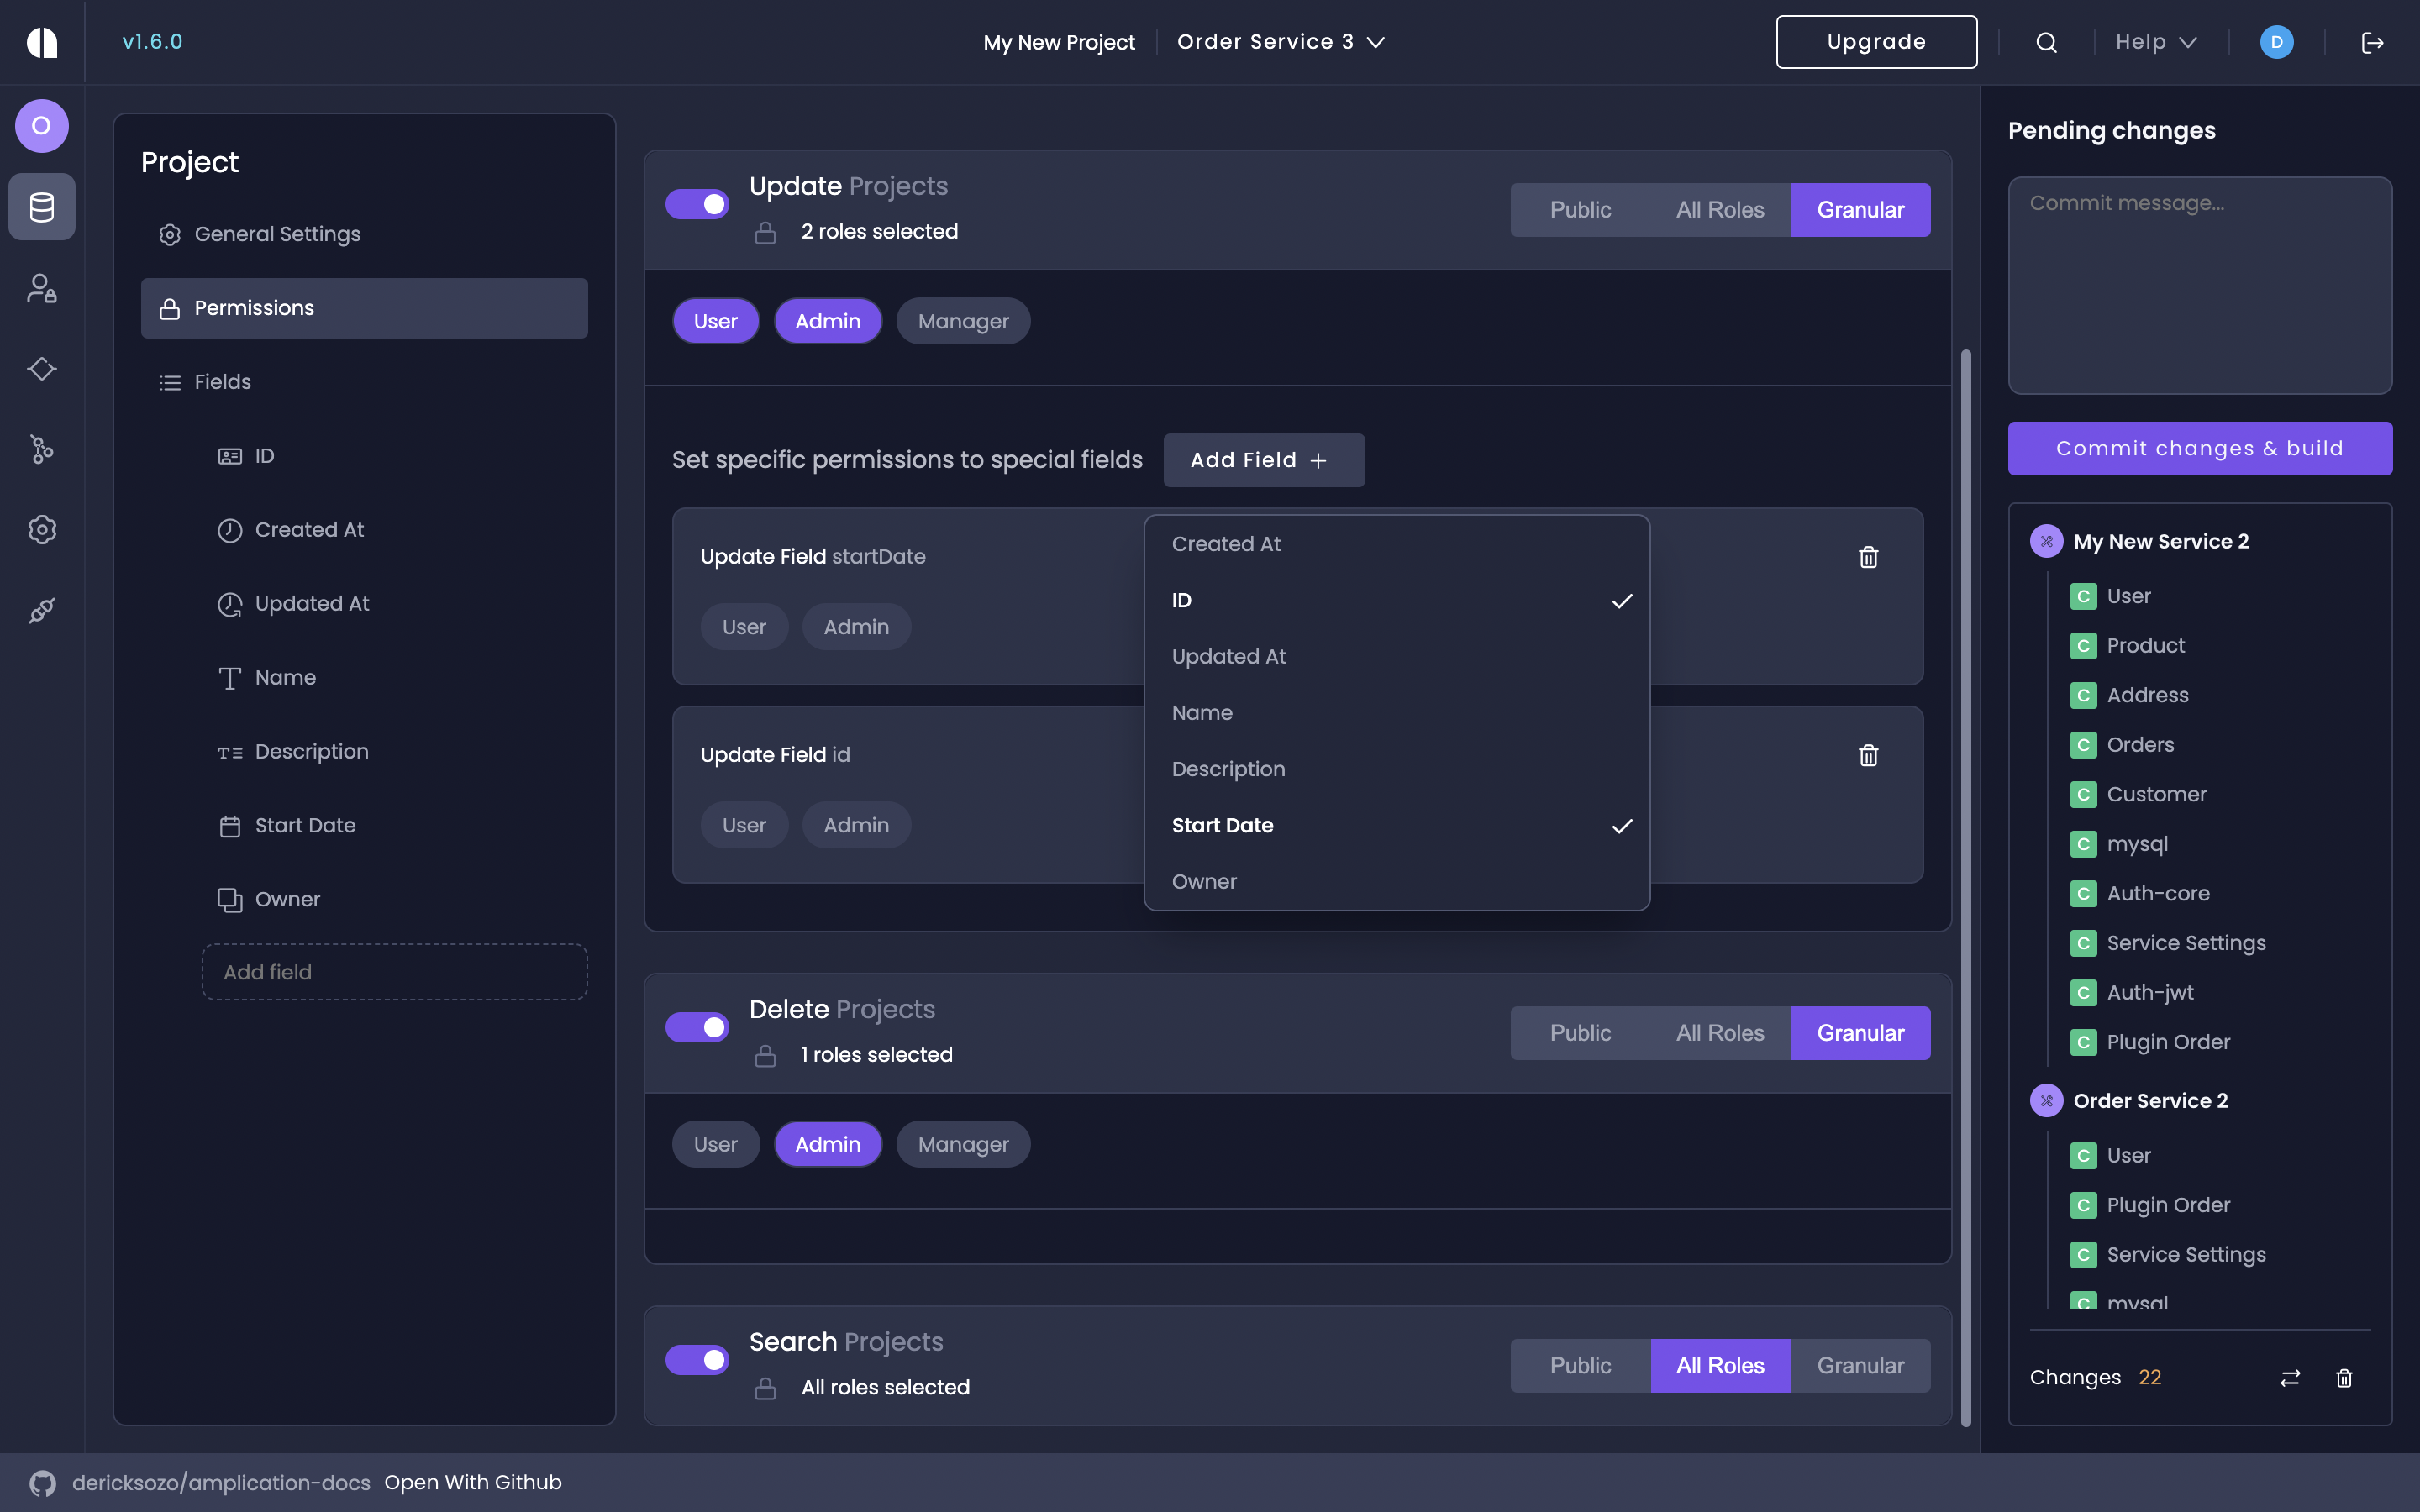Click the search magnifier icon in header
The image size is (2420, 1512).
[2046, 42]
